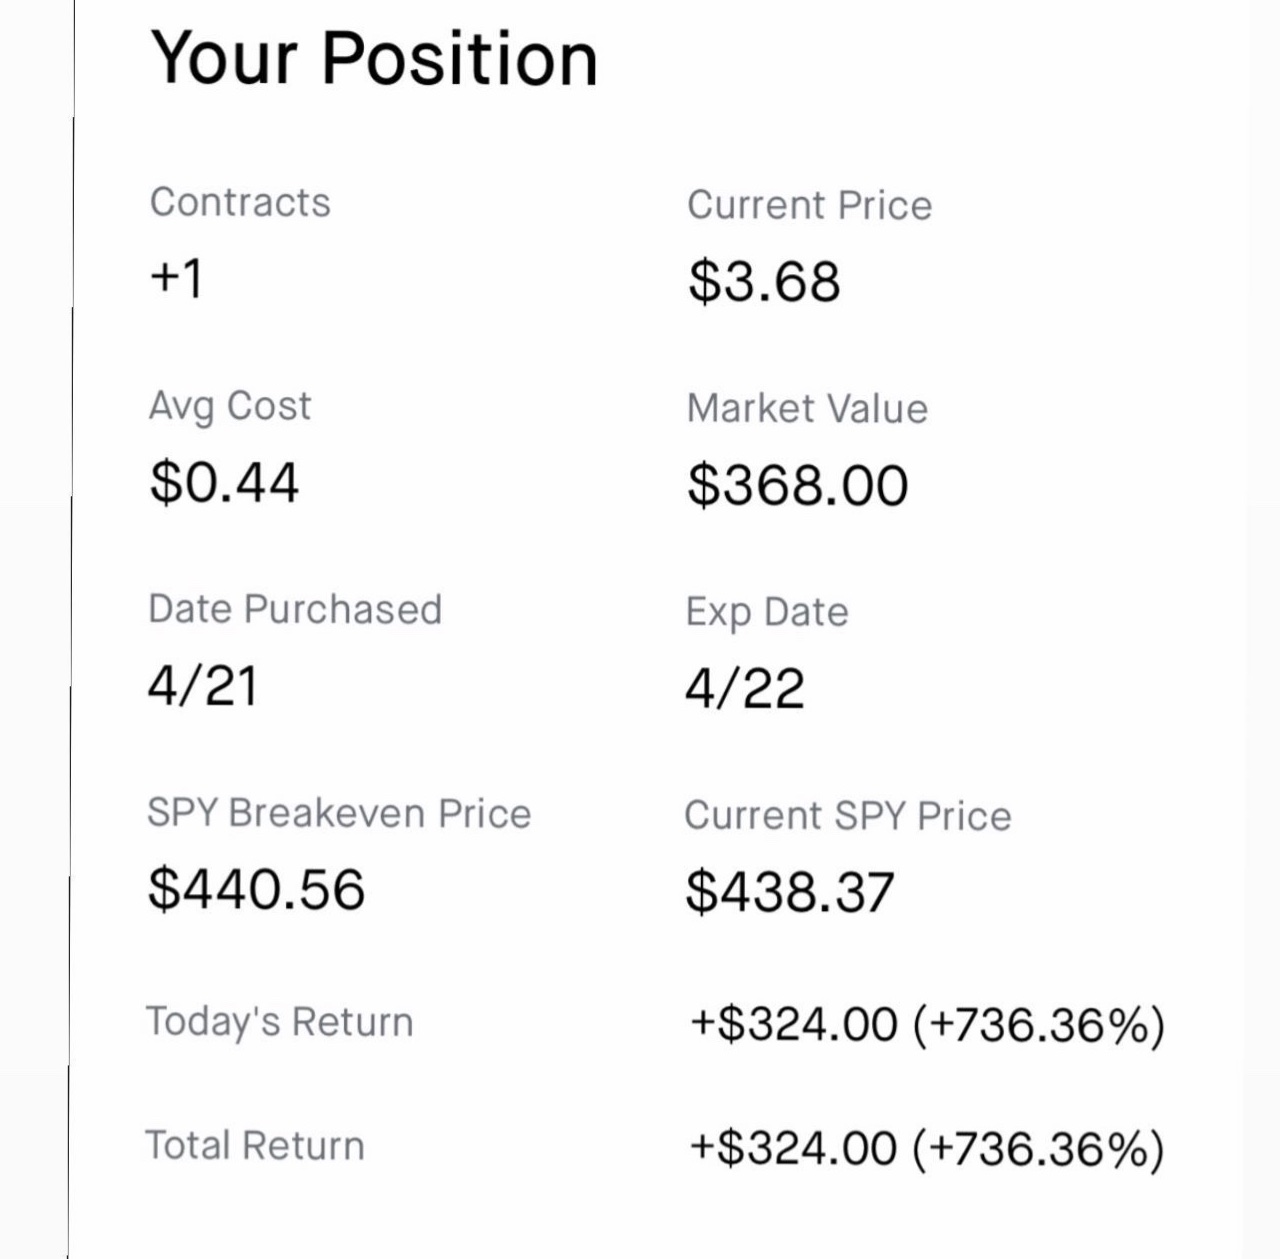Viewport: 1280px width, 1259px height.
Task: Tap the Current Price label
Action: coord(809,205)
